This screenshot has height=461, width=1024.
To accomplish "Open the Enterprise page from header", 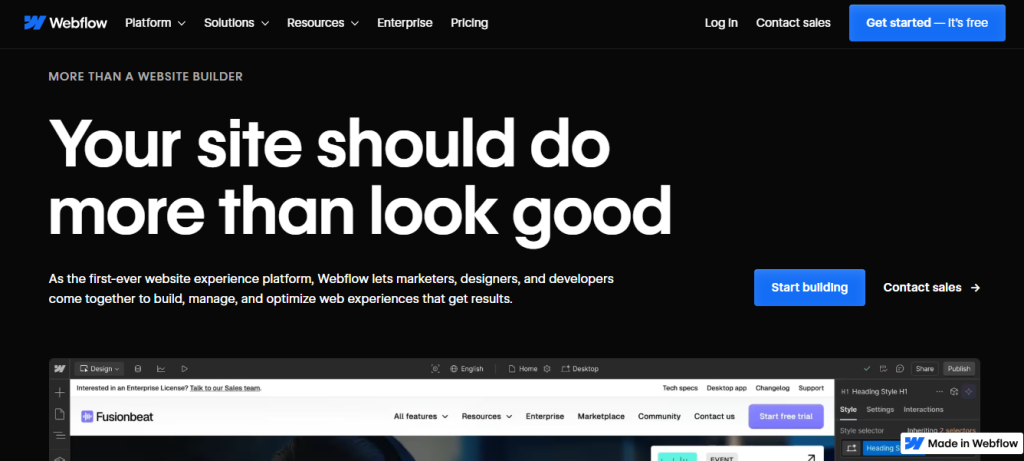I will tap(405, 23).
